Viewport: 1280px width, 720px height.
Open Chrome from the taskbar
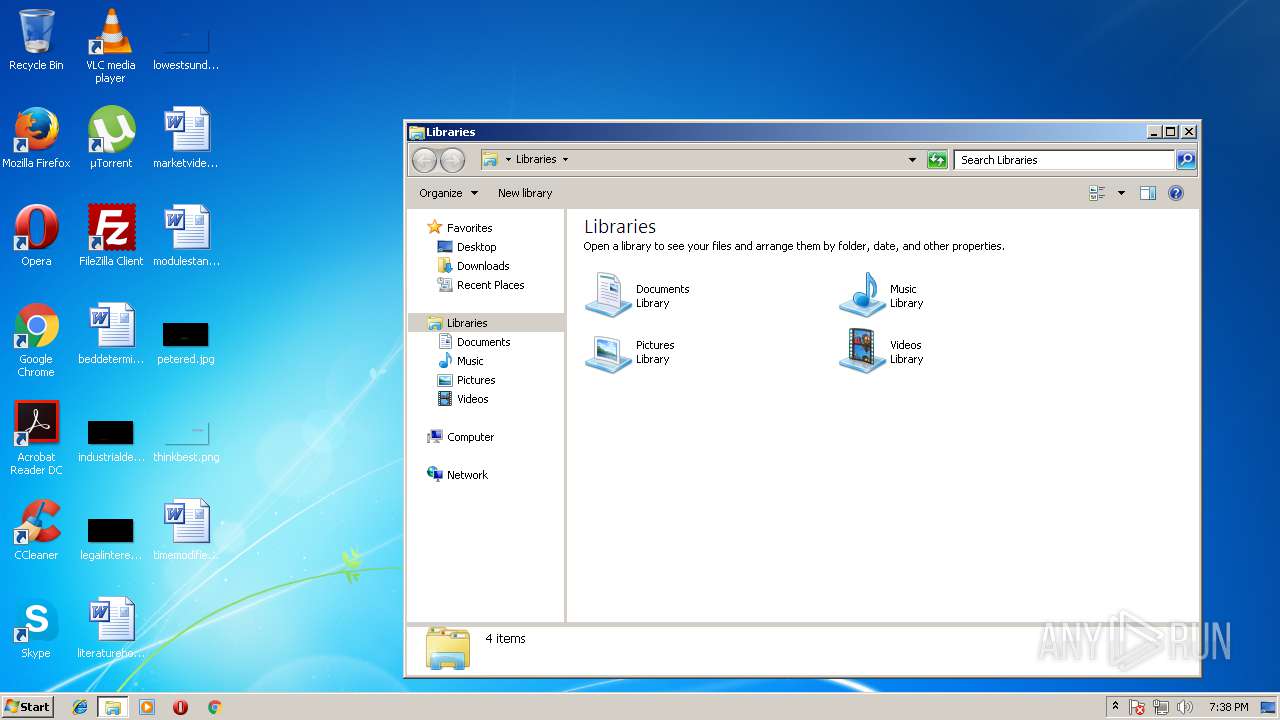click(x=214, y=707)
